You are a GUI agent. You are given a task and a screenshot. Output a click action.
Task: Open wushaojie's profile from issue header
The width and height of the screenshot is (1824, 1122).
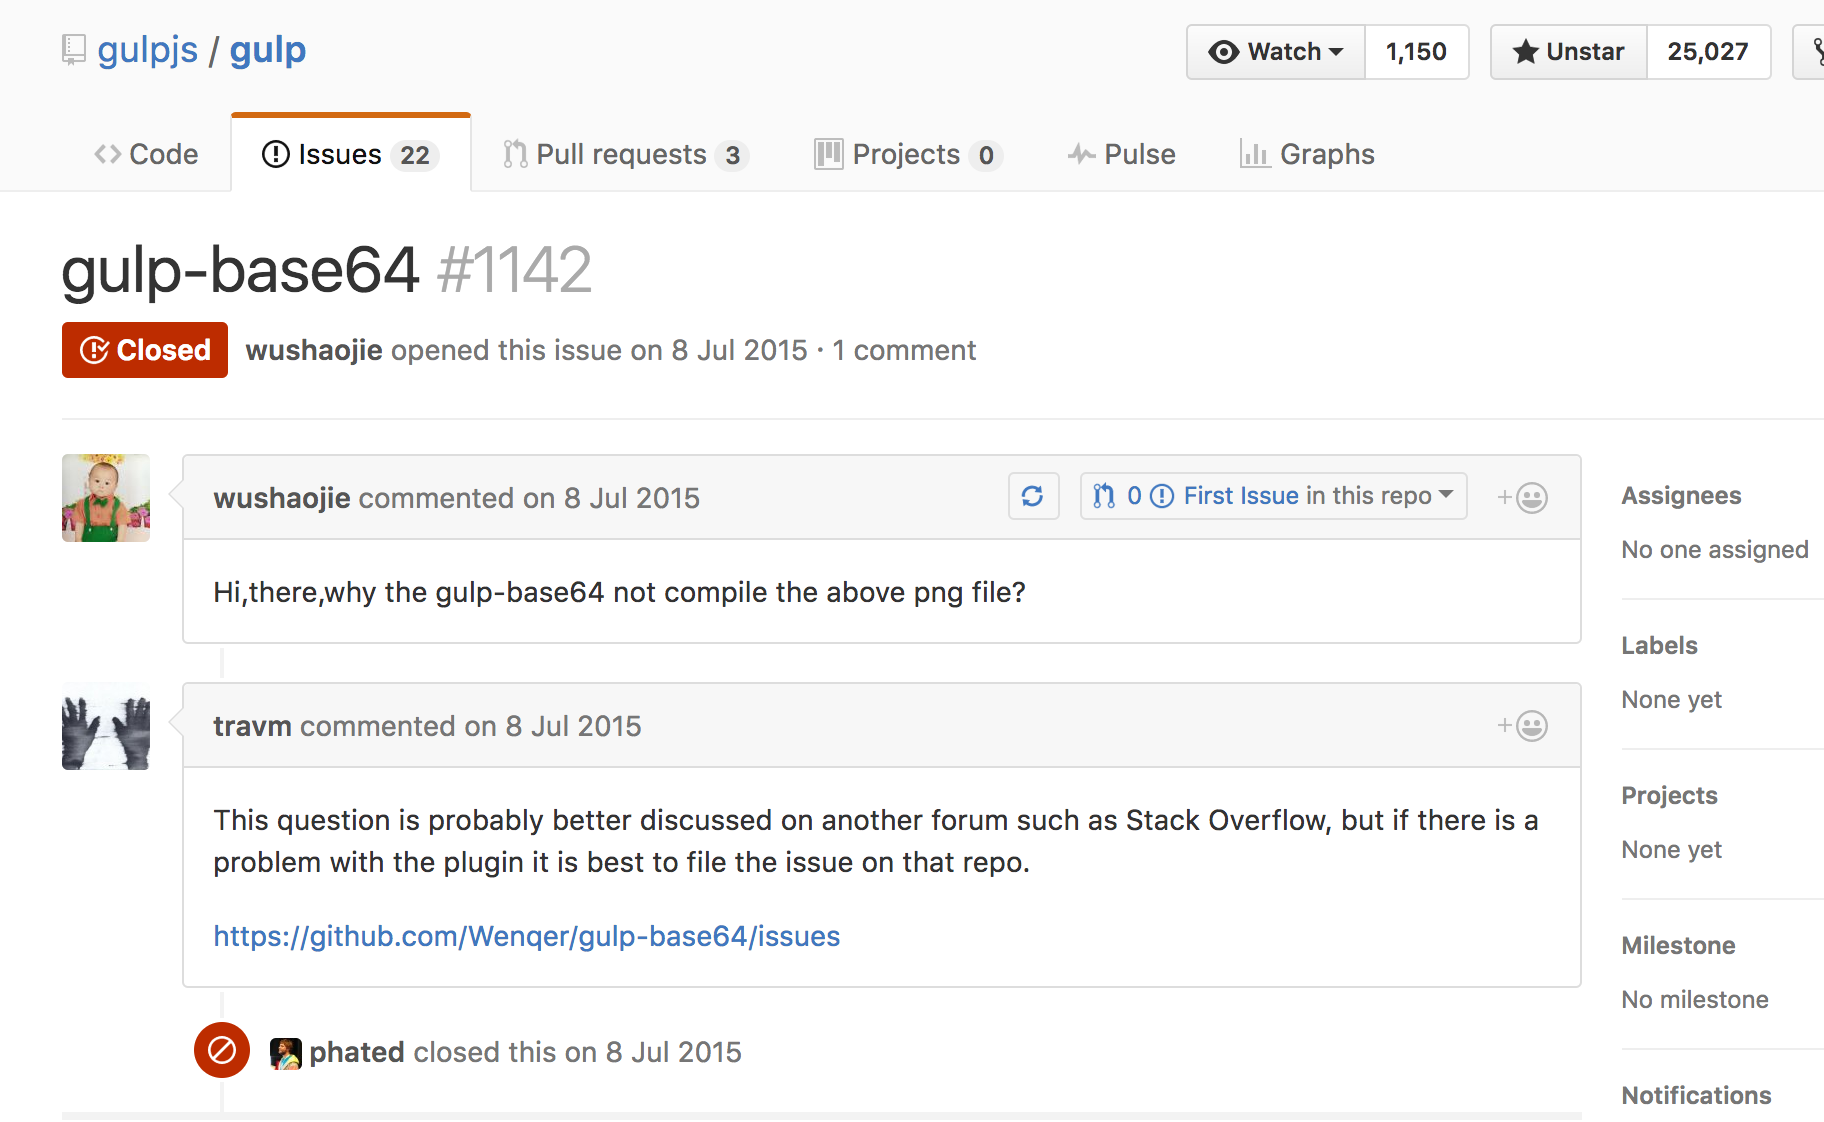314,350
